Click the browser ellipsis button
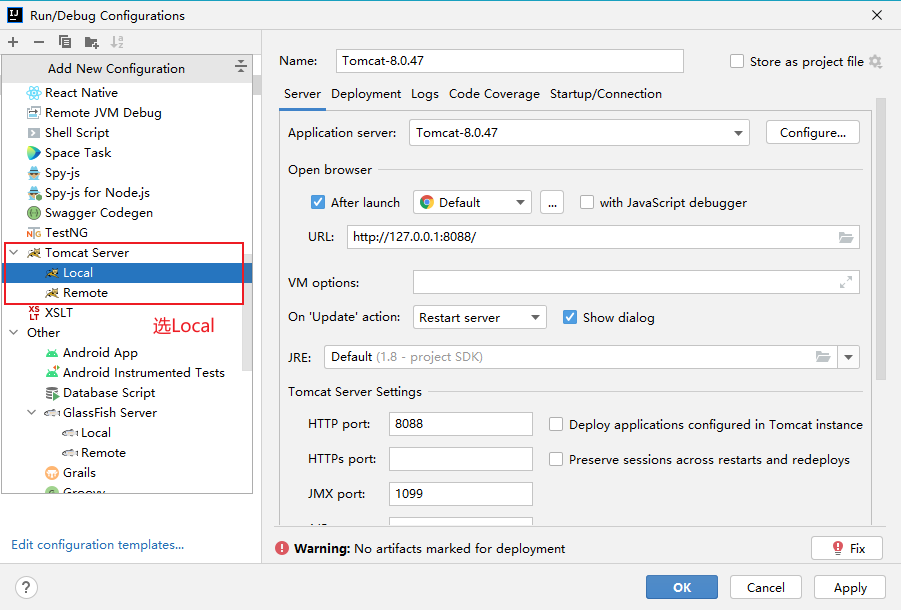Screen dimensions: 901x610 pos(552,202)
